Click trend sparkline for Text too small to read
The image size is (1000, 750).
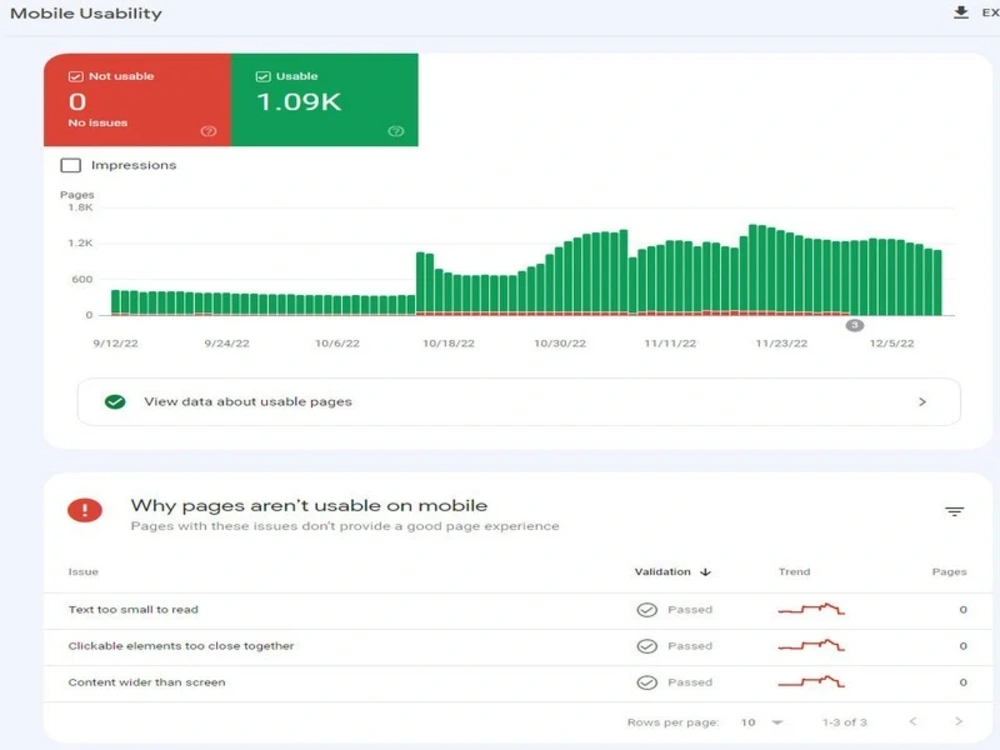tap(811, 609)
